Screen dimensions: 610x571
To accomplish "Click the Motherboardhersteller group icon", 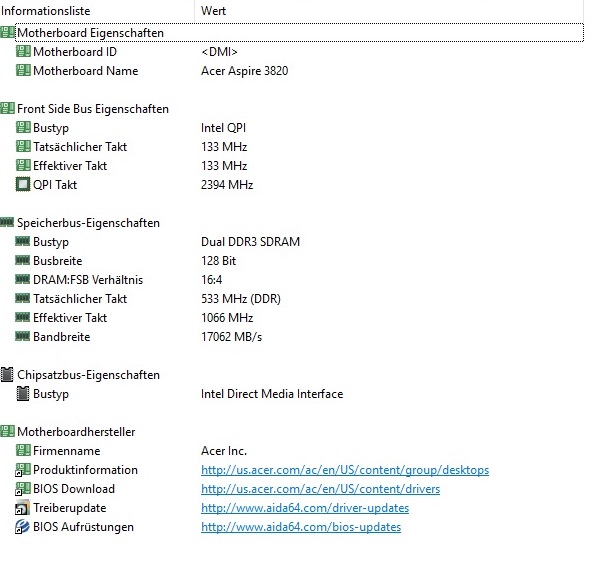I will click(x=7, y=431).
